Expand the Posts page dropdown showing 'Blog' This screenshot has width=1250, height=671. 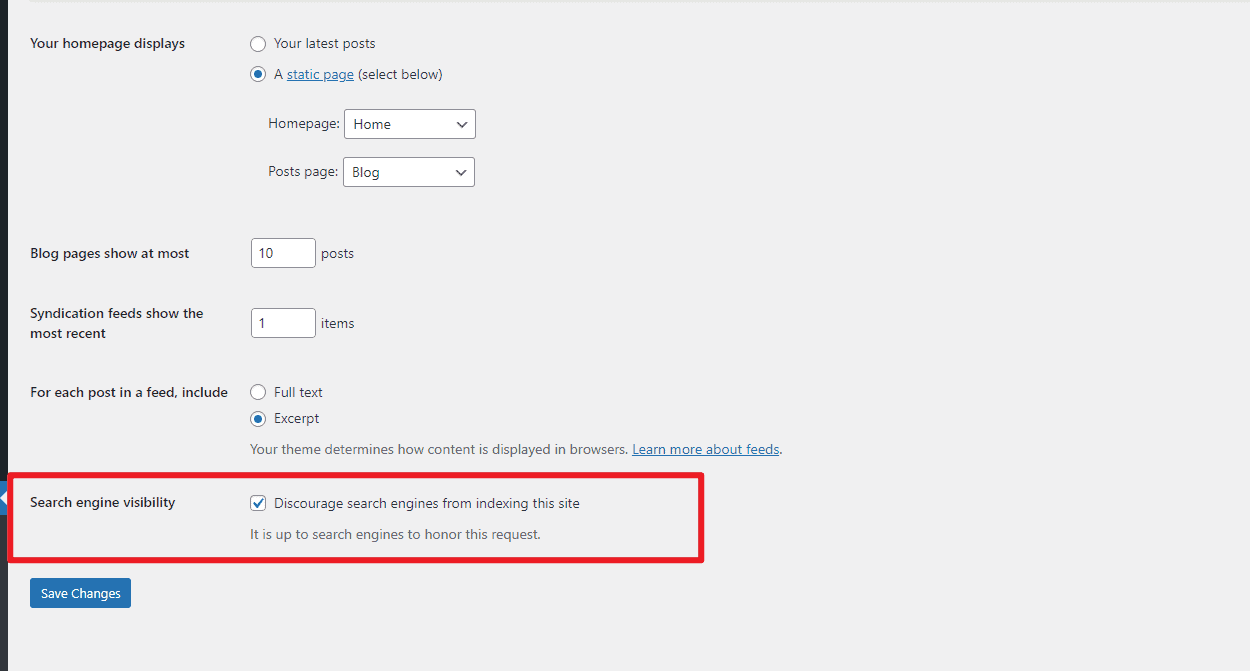[x=408, y=173]
